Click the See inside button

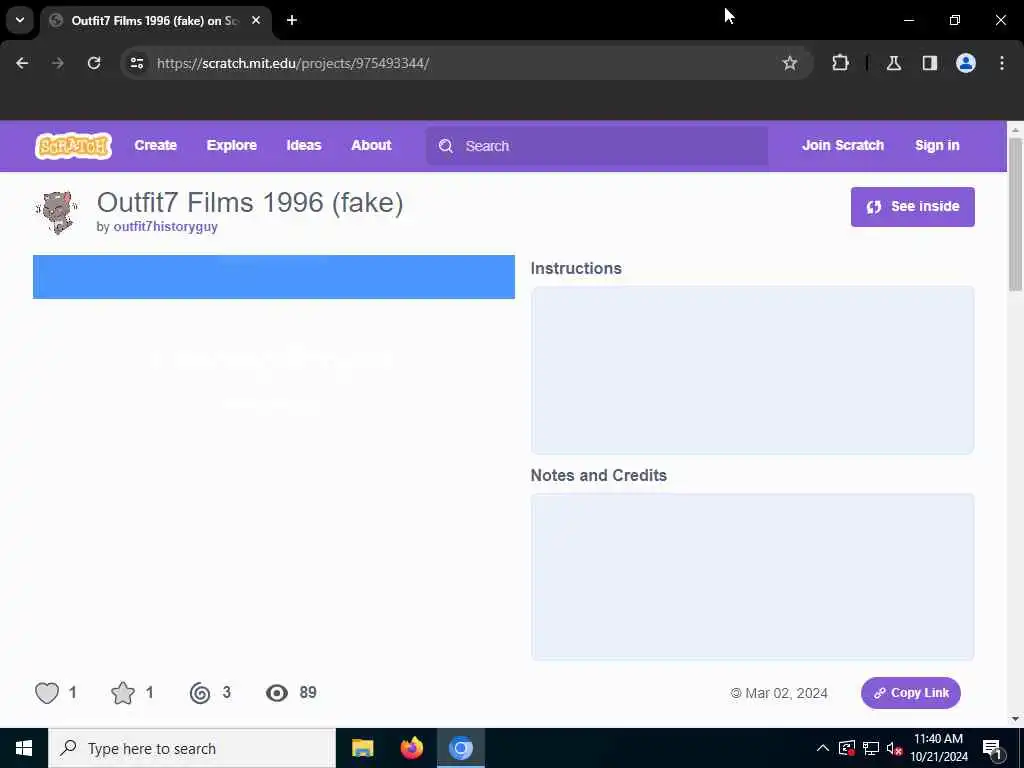pos(912,207)
